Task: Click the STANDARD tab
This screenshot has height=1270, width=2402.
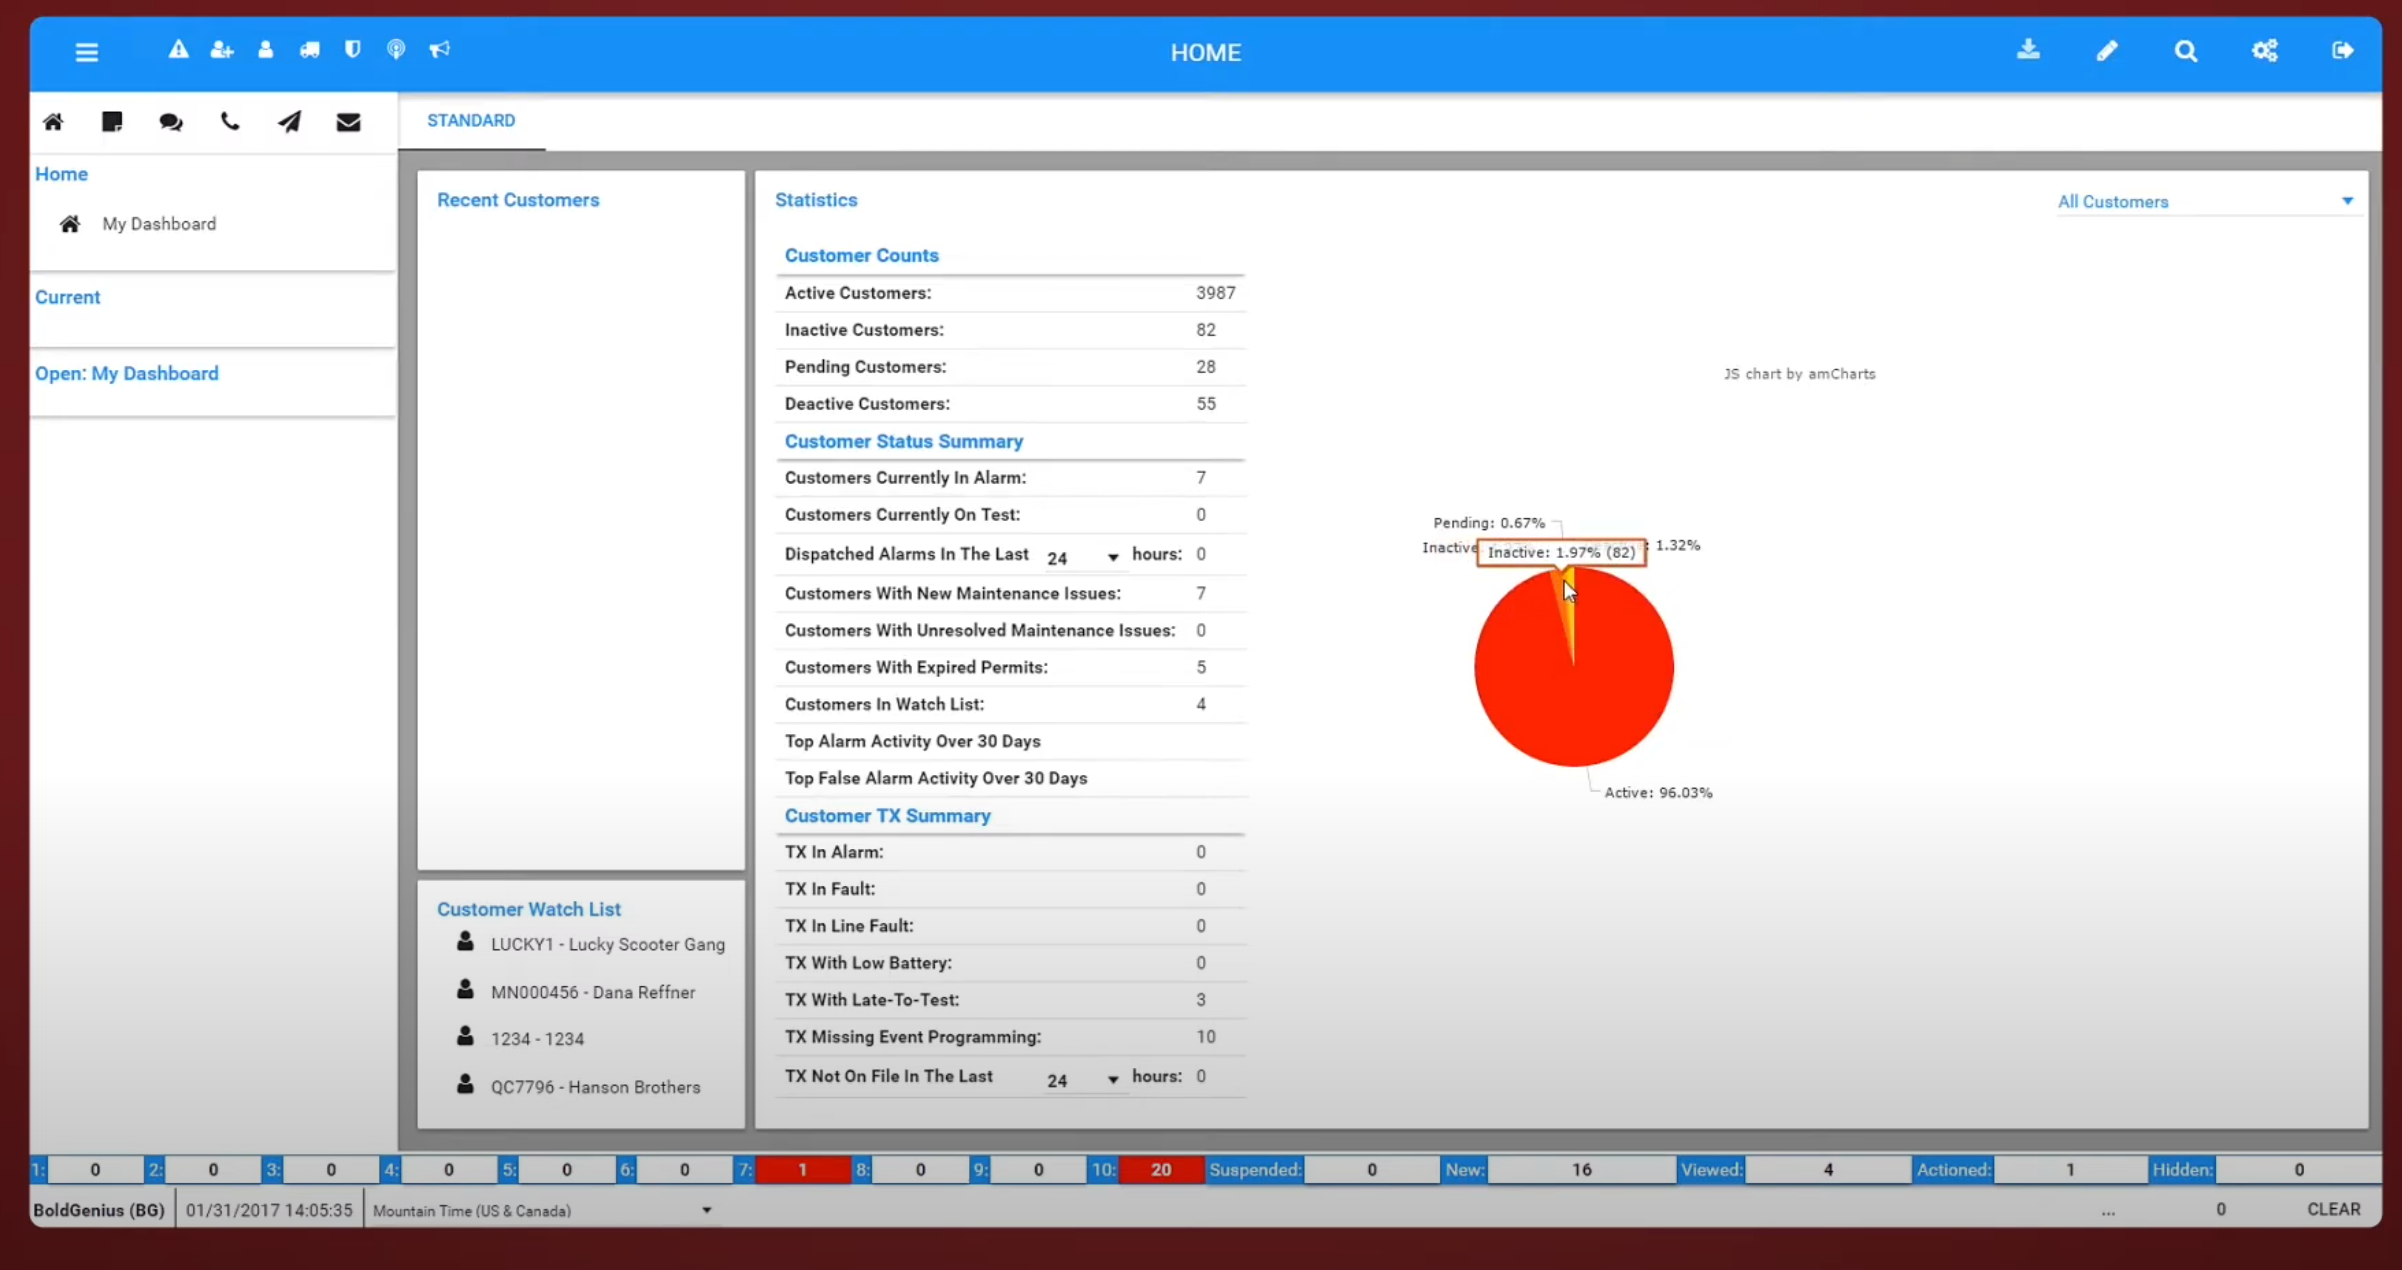Action: pos(470,119)
